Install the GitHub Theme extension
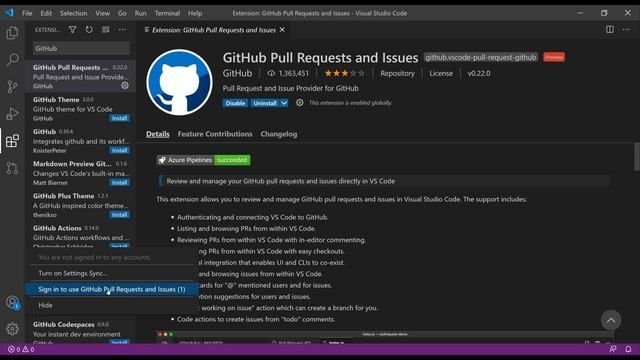The width and height of the screenshot is (640, 360). pos(119,118)
